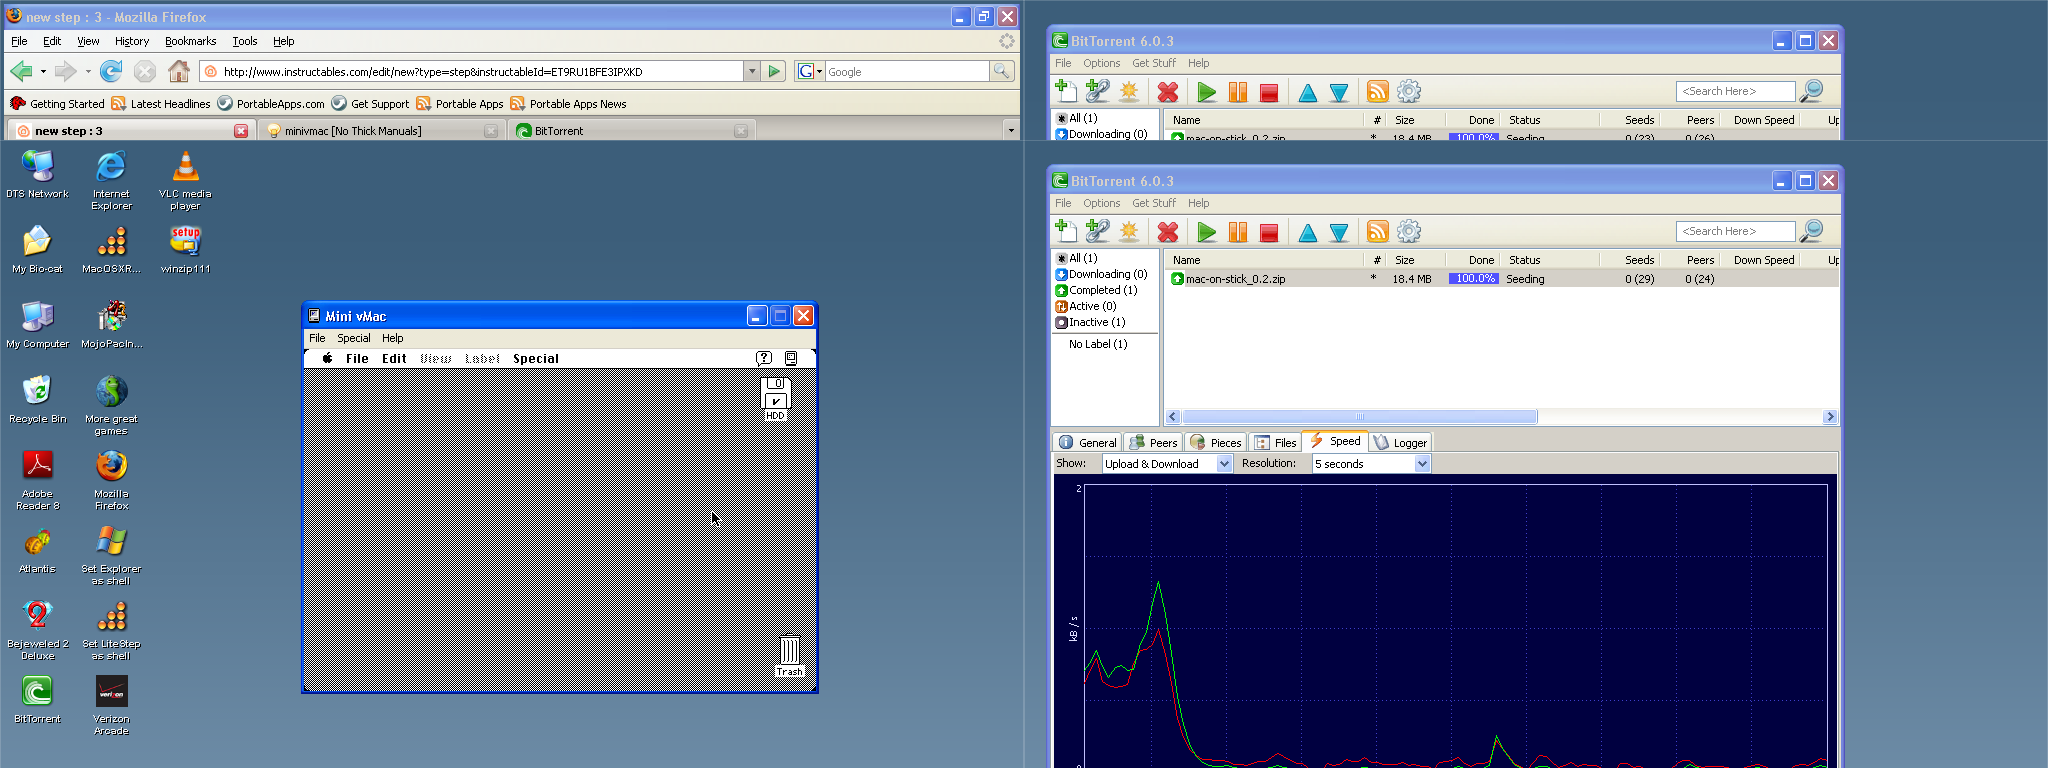Open Apple menu in Mini vMac
Viewport: 2048px width, 768px height.
coord(327,358)
